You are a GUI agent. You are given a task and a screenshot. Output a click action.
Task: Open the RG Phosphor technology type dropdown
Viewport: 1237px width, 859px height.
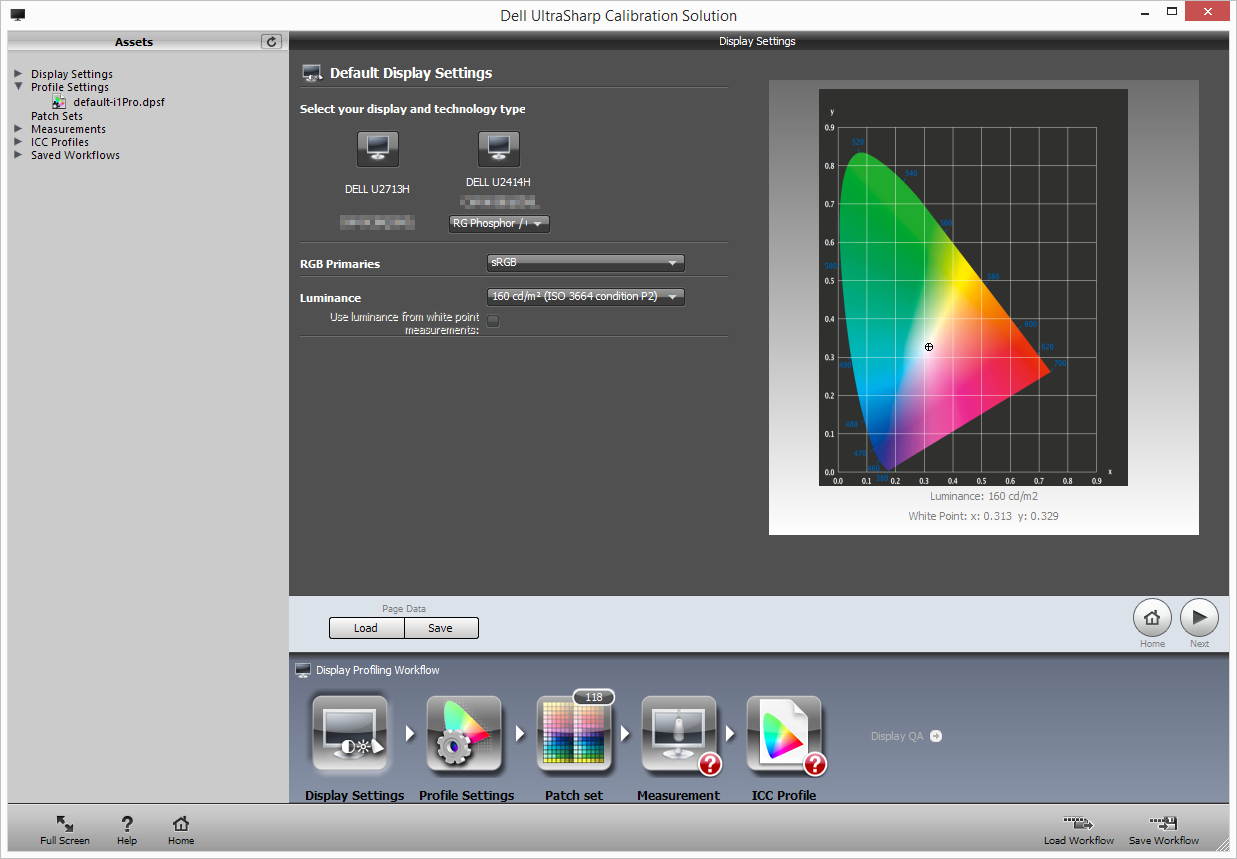click(x=499, y=224)
